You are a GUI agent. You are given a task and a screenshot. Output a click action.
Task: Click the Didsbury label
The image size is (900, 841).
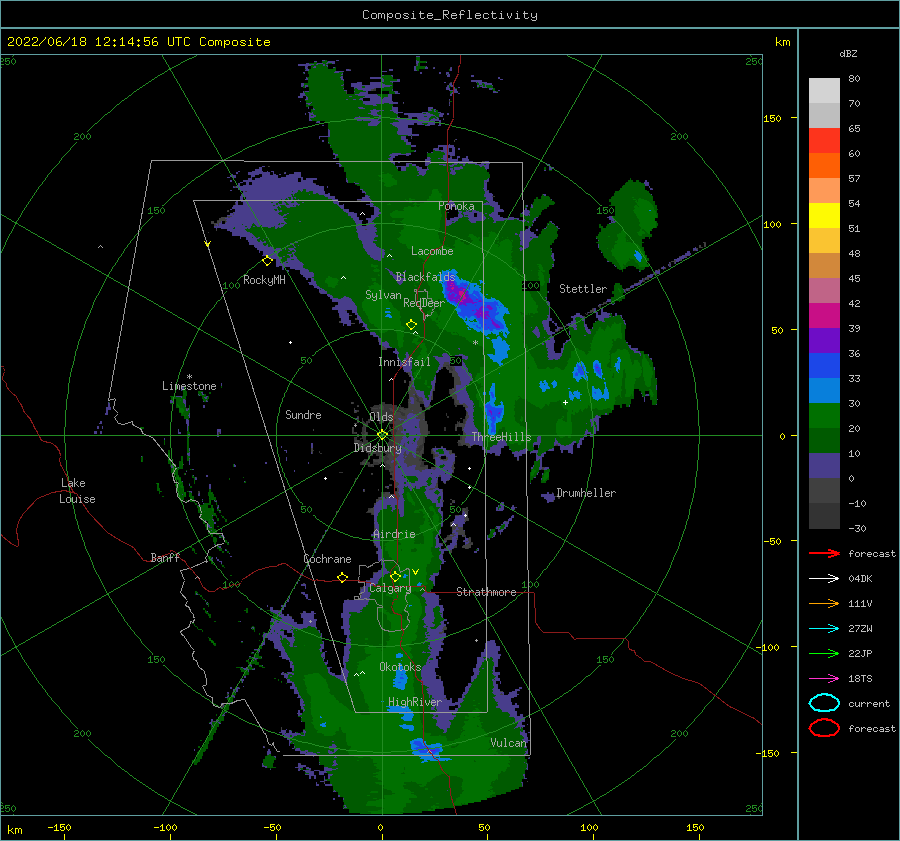377,448
